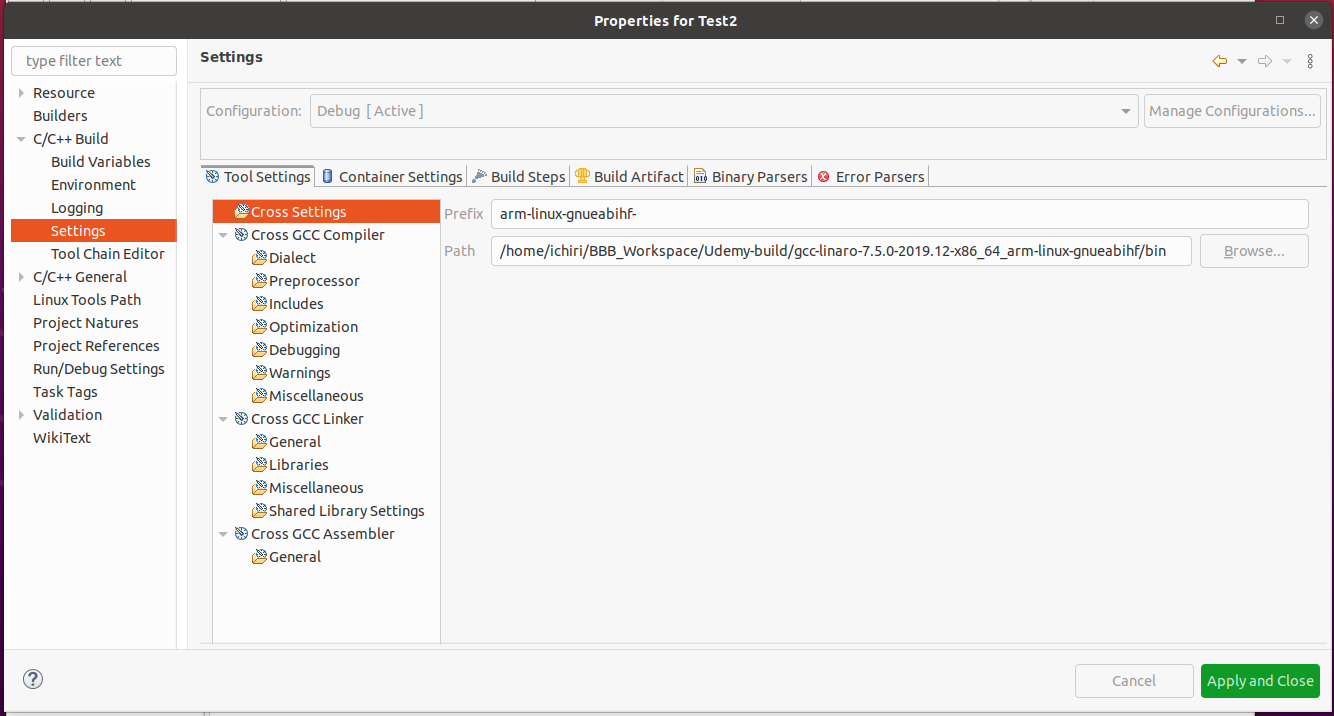Viewport: 1334px width, 716px height.
Task: Expand the C/C++ General node
Action: pos(22,277)
